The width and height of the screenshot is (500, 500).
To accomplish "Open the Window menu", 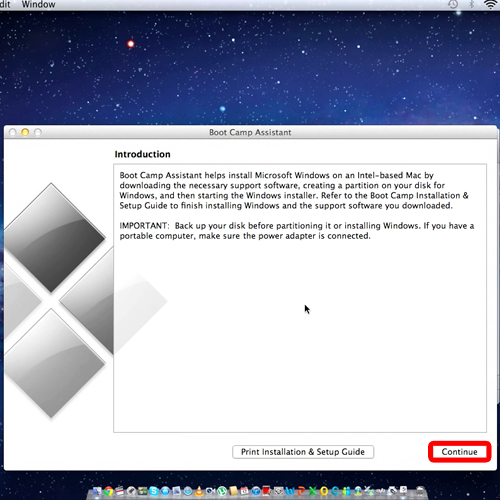I will click(38, 4).
